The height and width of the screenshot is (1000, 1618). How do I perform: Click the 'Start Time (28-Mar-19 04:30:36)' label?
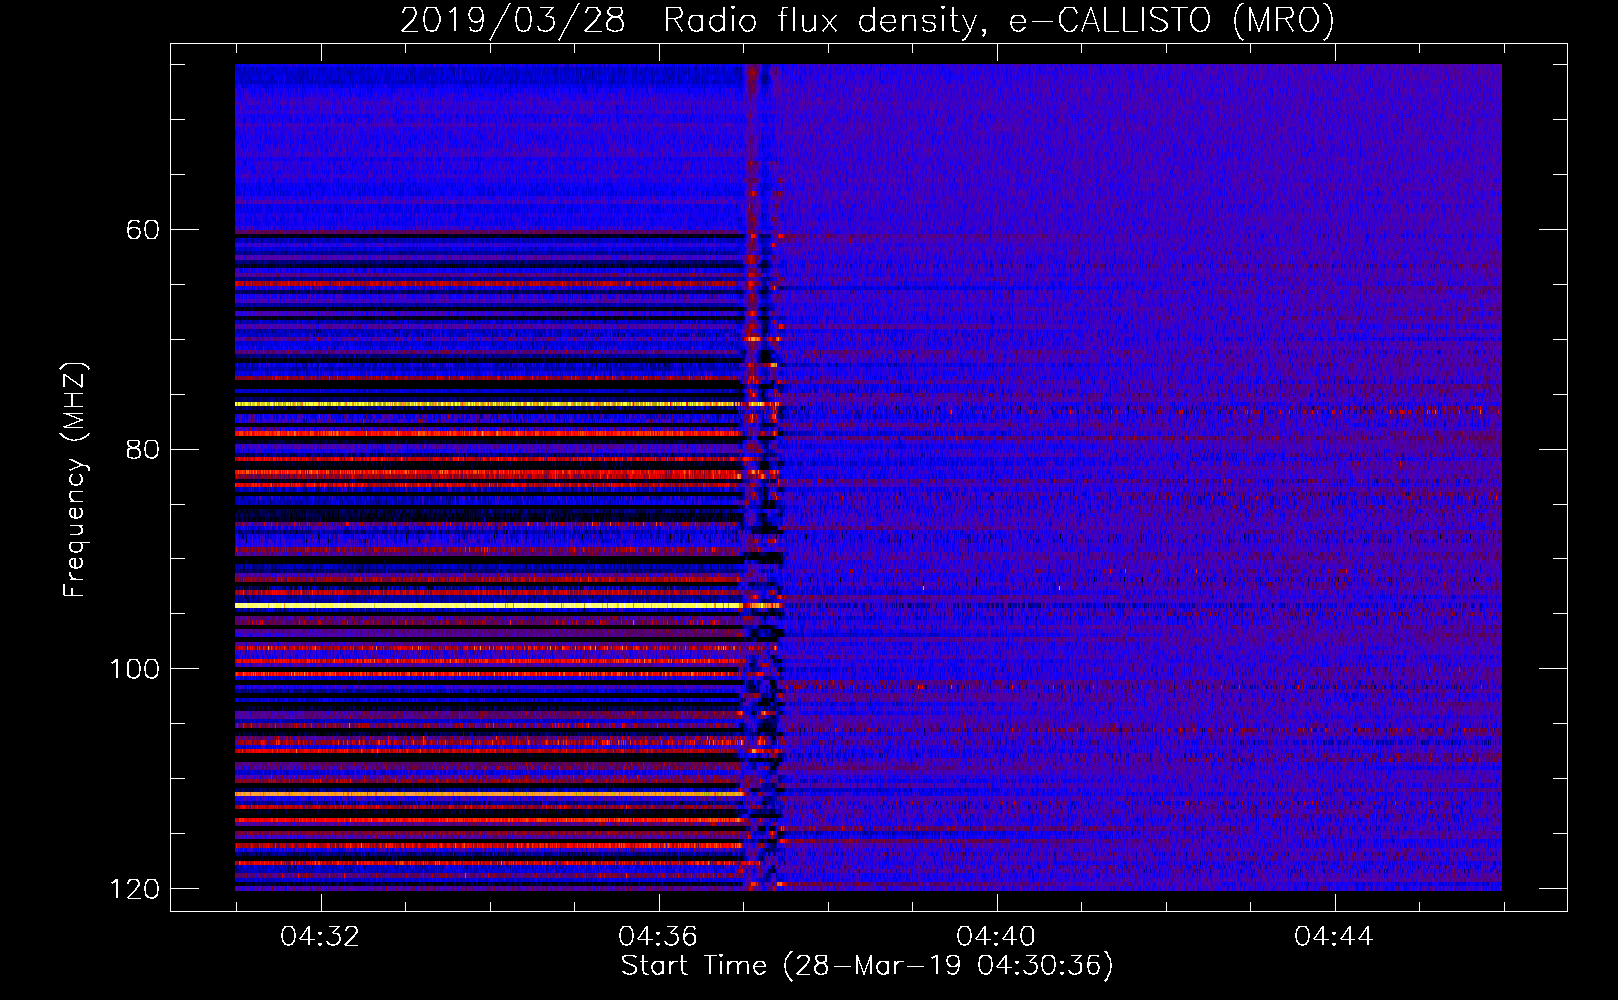tap(867, 966)
